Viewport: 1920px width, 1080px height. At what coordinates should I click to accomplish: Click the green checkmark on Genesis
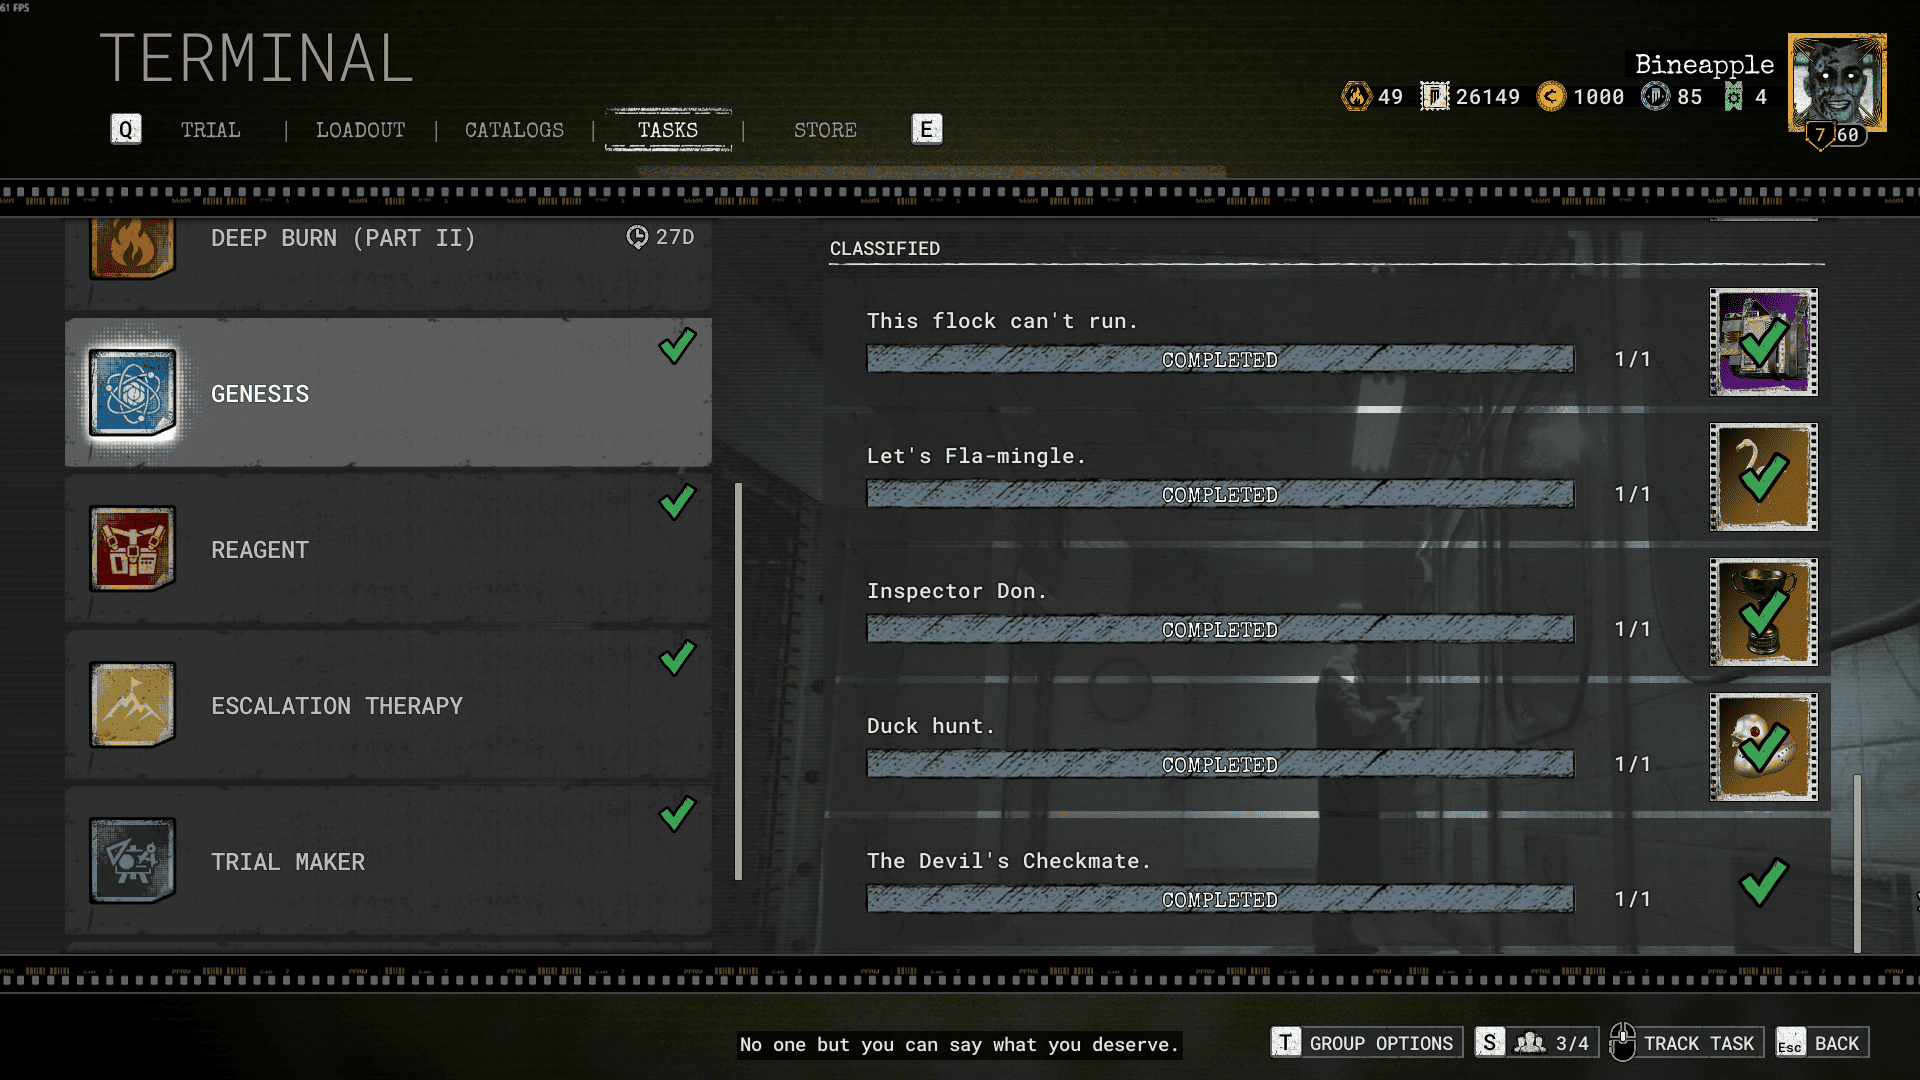[677, 346]
